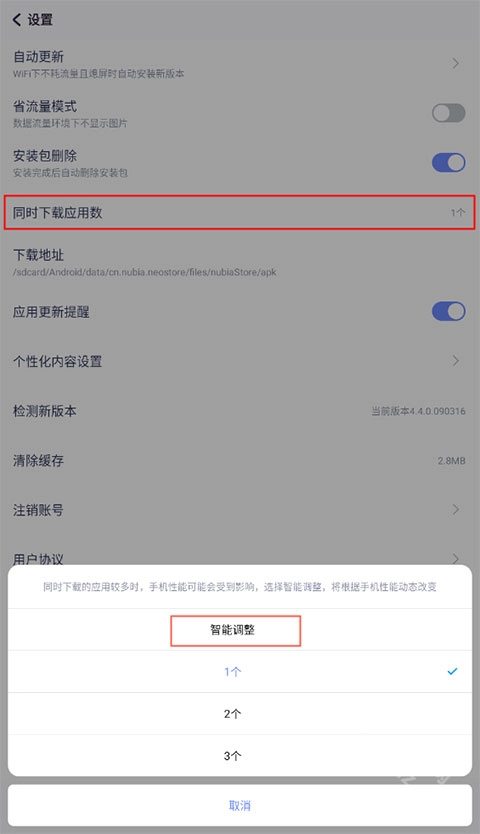Select the 智能调整 option
The width and height of the screenshot is (480, 834).
(x=235, y=630)
